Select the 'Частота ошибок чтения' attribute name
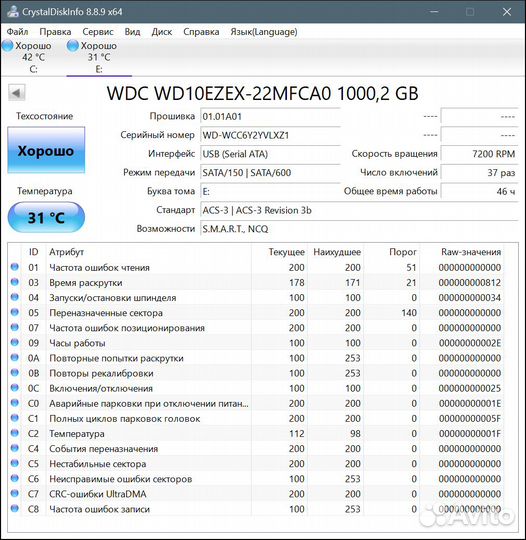 tap(100, 268)
